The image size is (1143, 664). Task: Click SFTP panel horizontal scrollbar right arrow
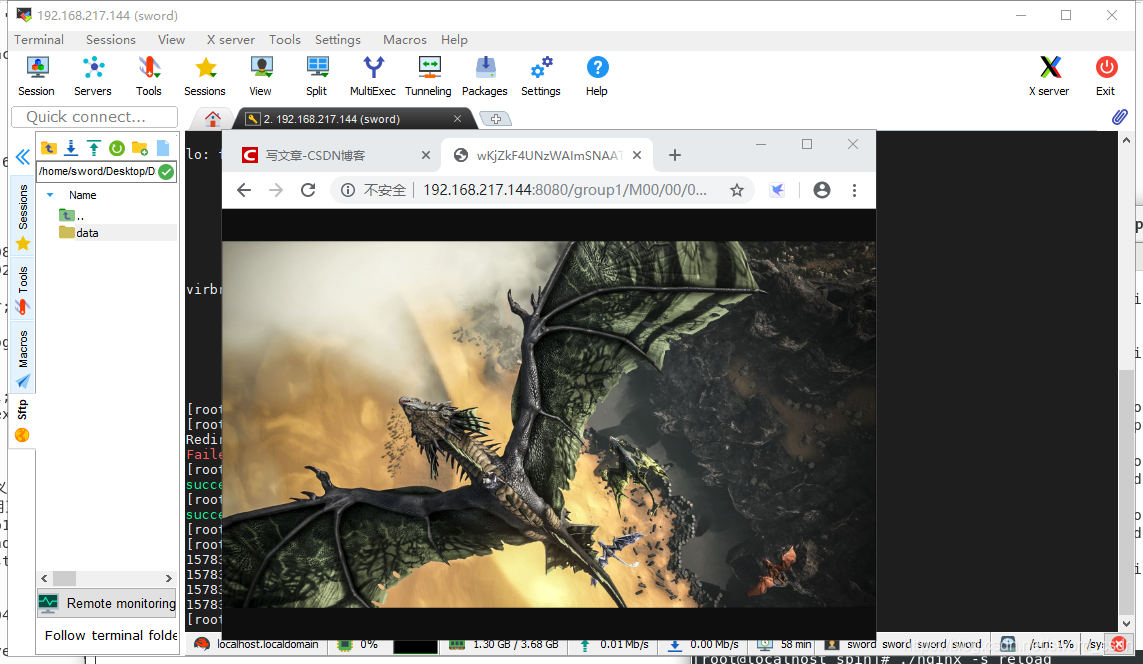click(169, 579)
